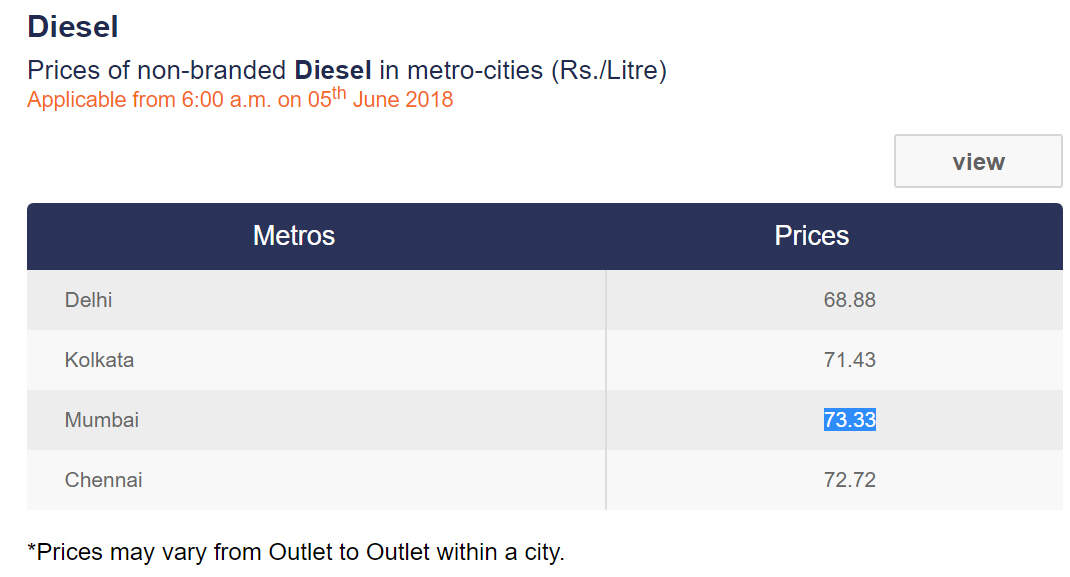Click the bold Diesel word in subtitle
Screen dimensions: 1070x577
333,71
